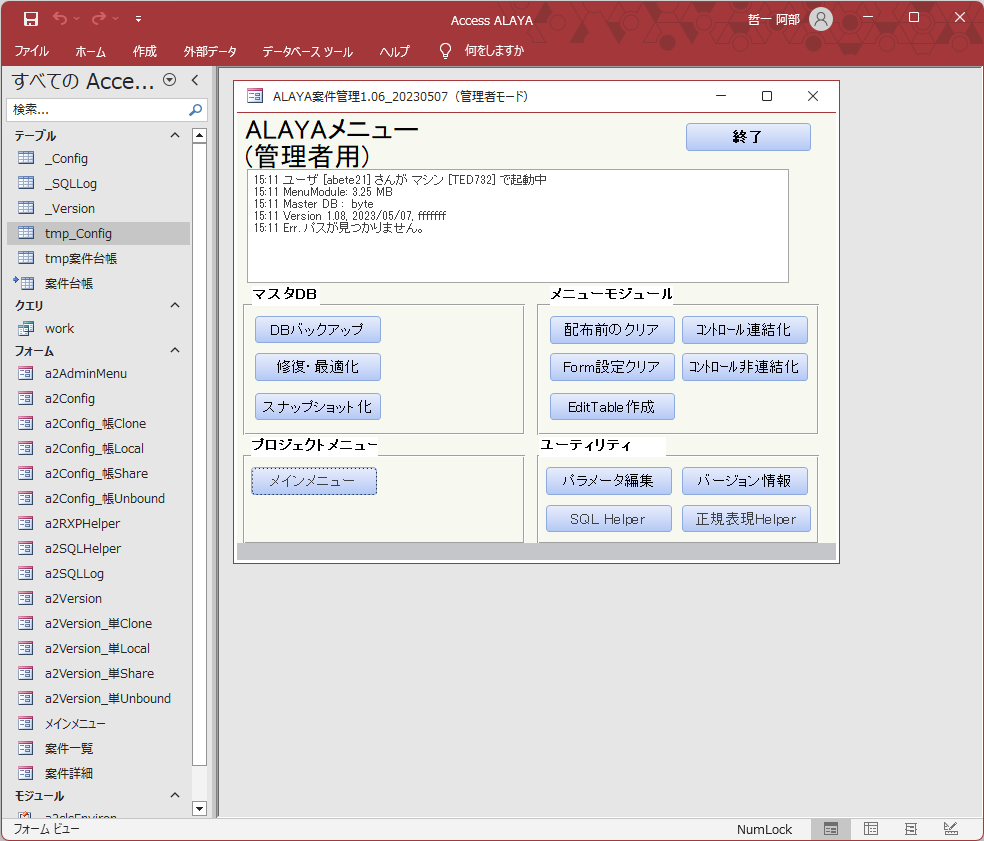Image resolution: width=984 pixels, height=841 pixels.
Task: Click the 修復・最適化 button
Action: 318,367
